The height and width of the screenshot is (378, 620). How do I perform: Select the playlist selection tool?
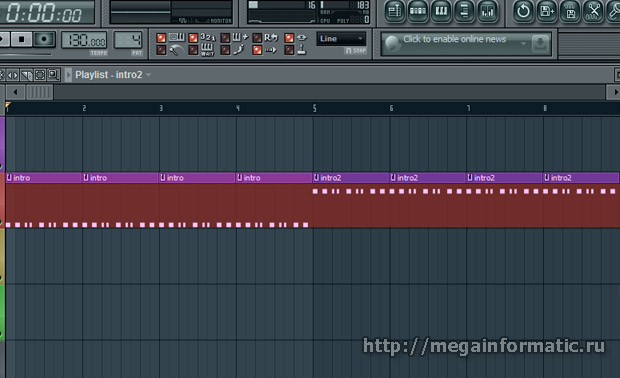[40, 74]
